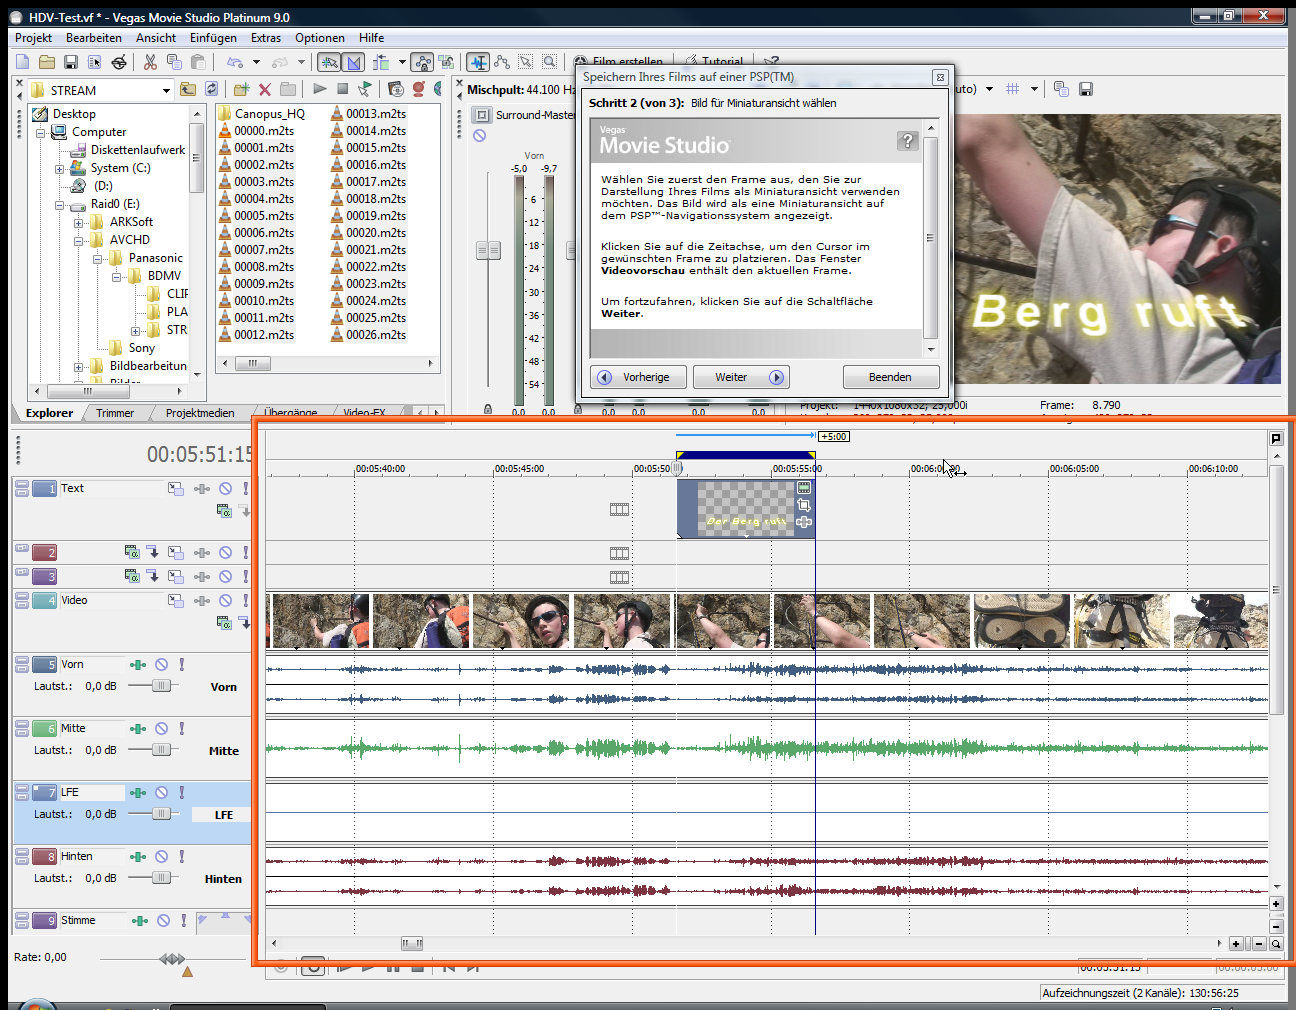
Task: Create a new project via toolbar icon
Action: tap(22, 62)
